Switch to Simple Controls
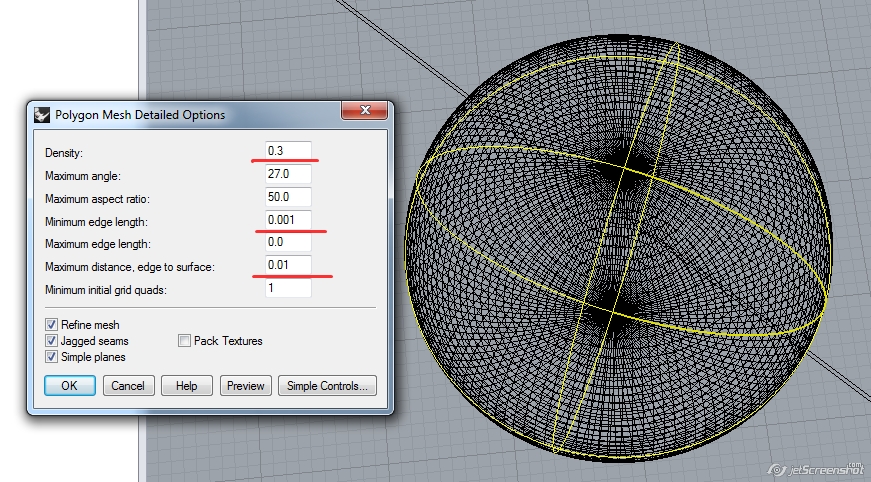The height and width of the screenshot is (482, 871). click(x=327, y=386)
